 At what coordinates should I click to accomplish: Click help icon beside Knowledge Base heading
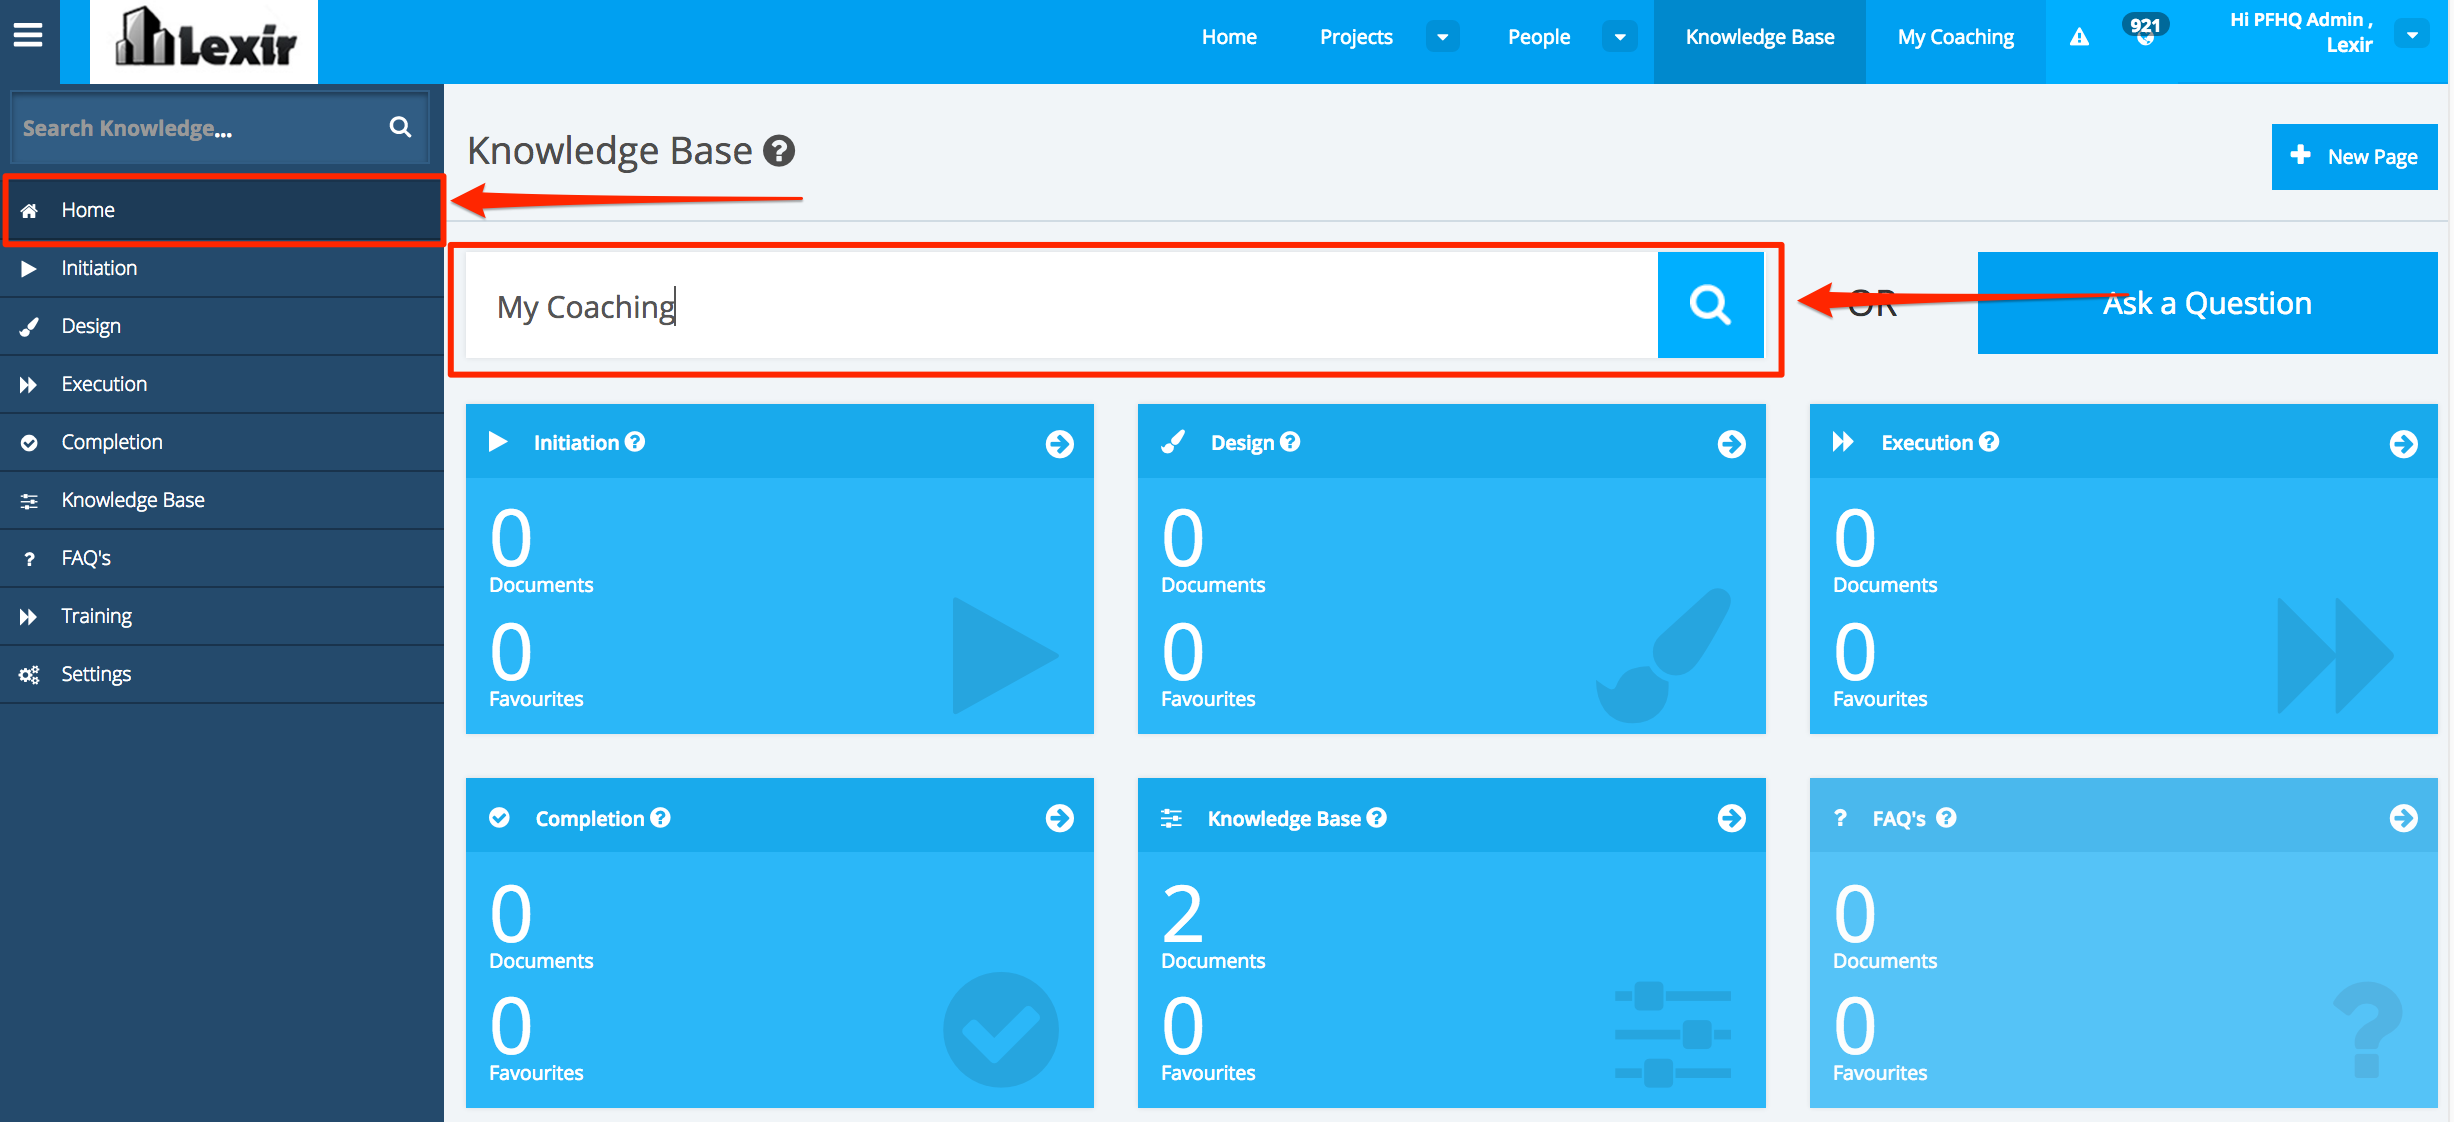tap(779, 151)
